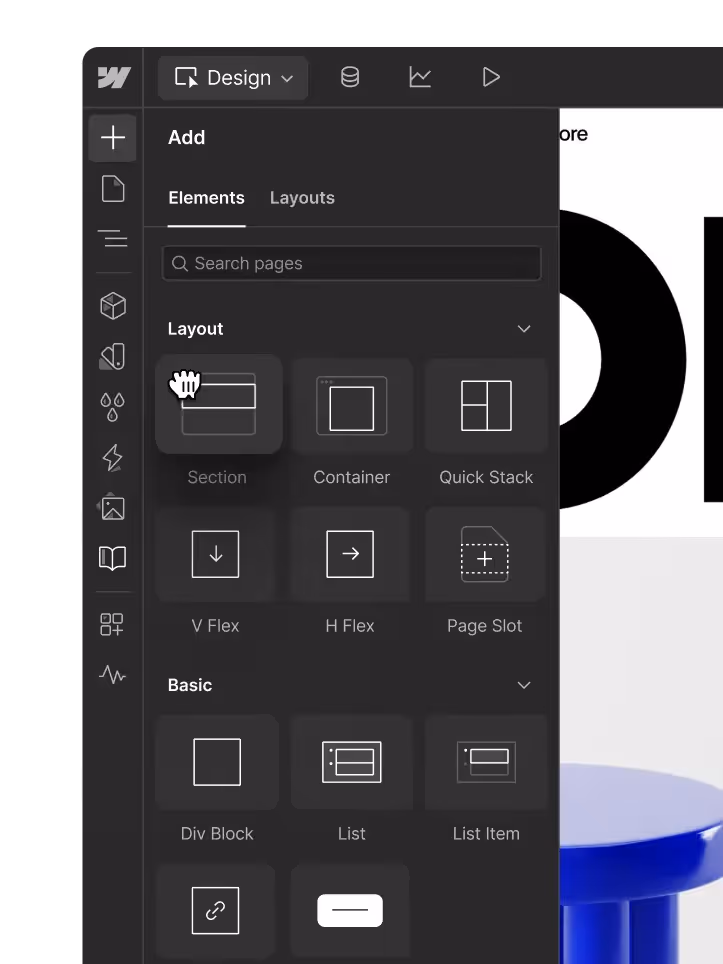
Task: Open the analytics chart icon
Action: (420, 77)
